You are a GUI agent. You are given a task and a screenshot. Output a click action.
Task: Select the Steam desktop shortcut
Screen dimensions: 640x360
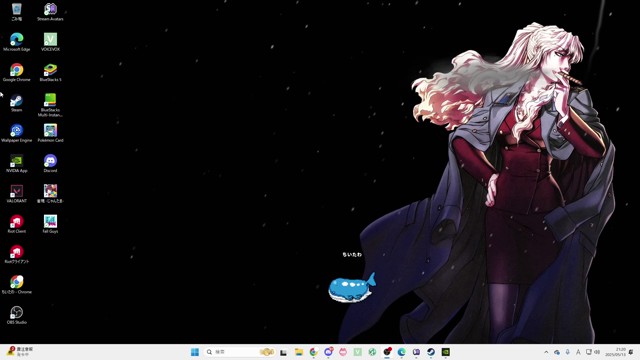pyautogui.click(x=17, y=102)
